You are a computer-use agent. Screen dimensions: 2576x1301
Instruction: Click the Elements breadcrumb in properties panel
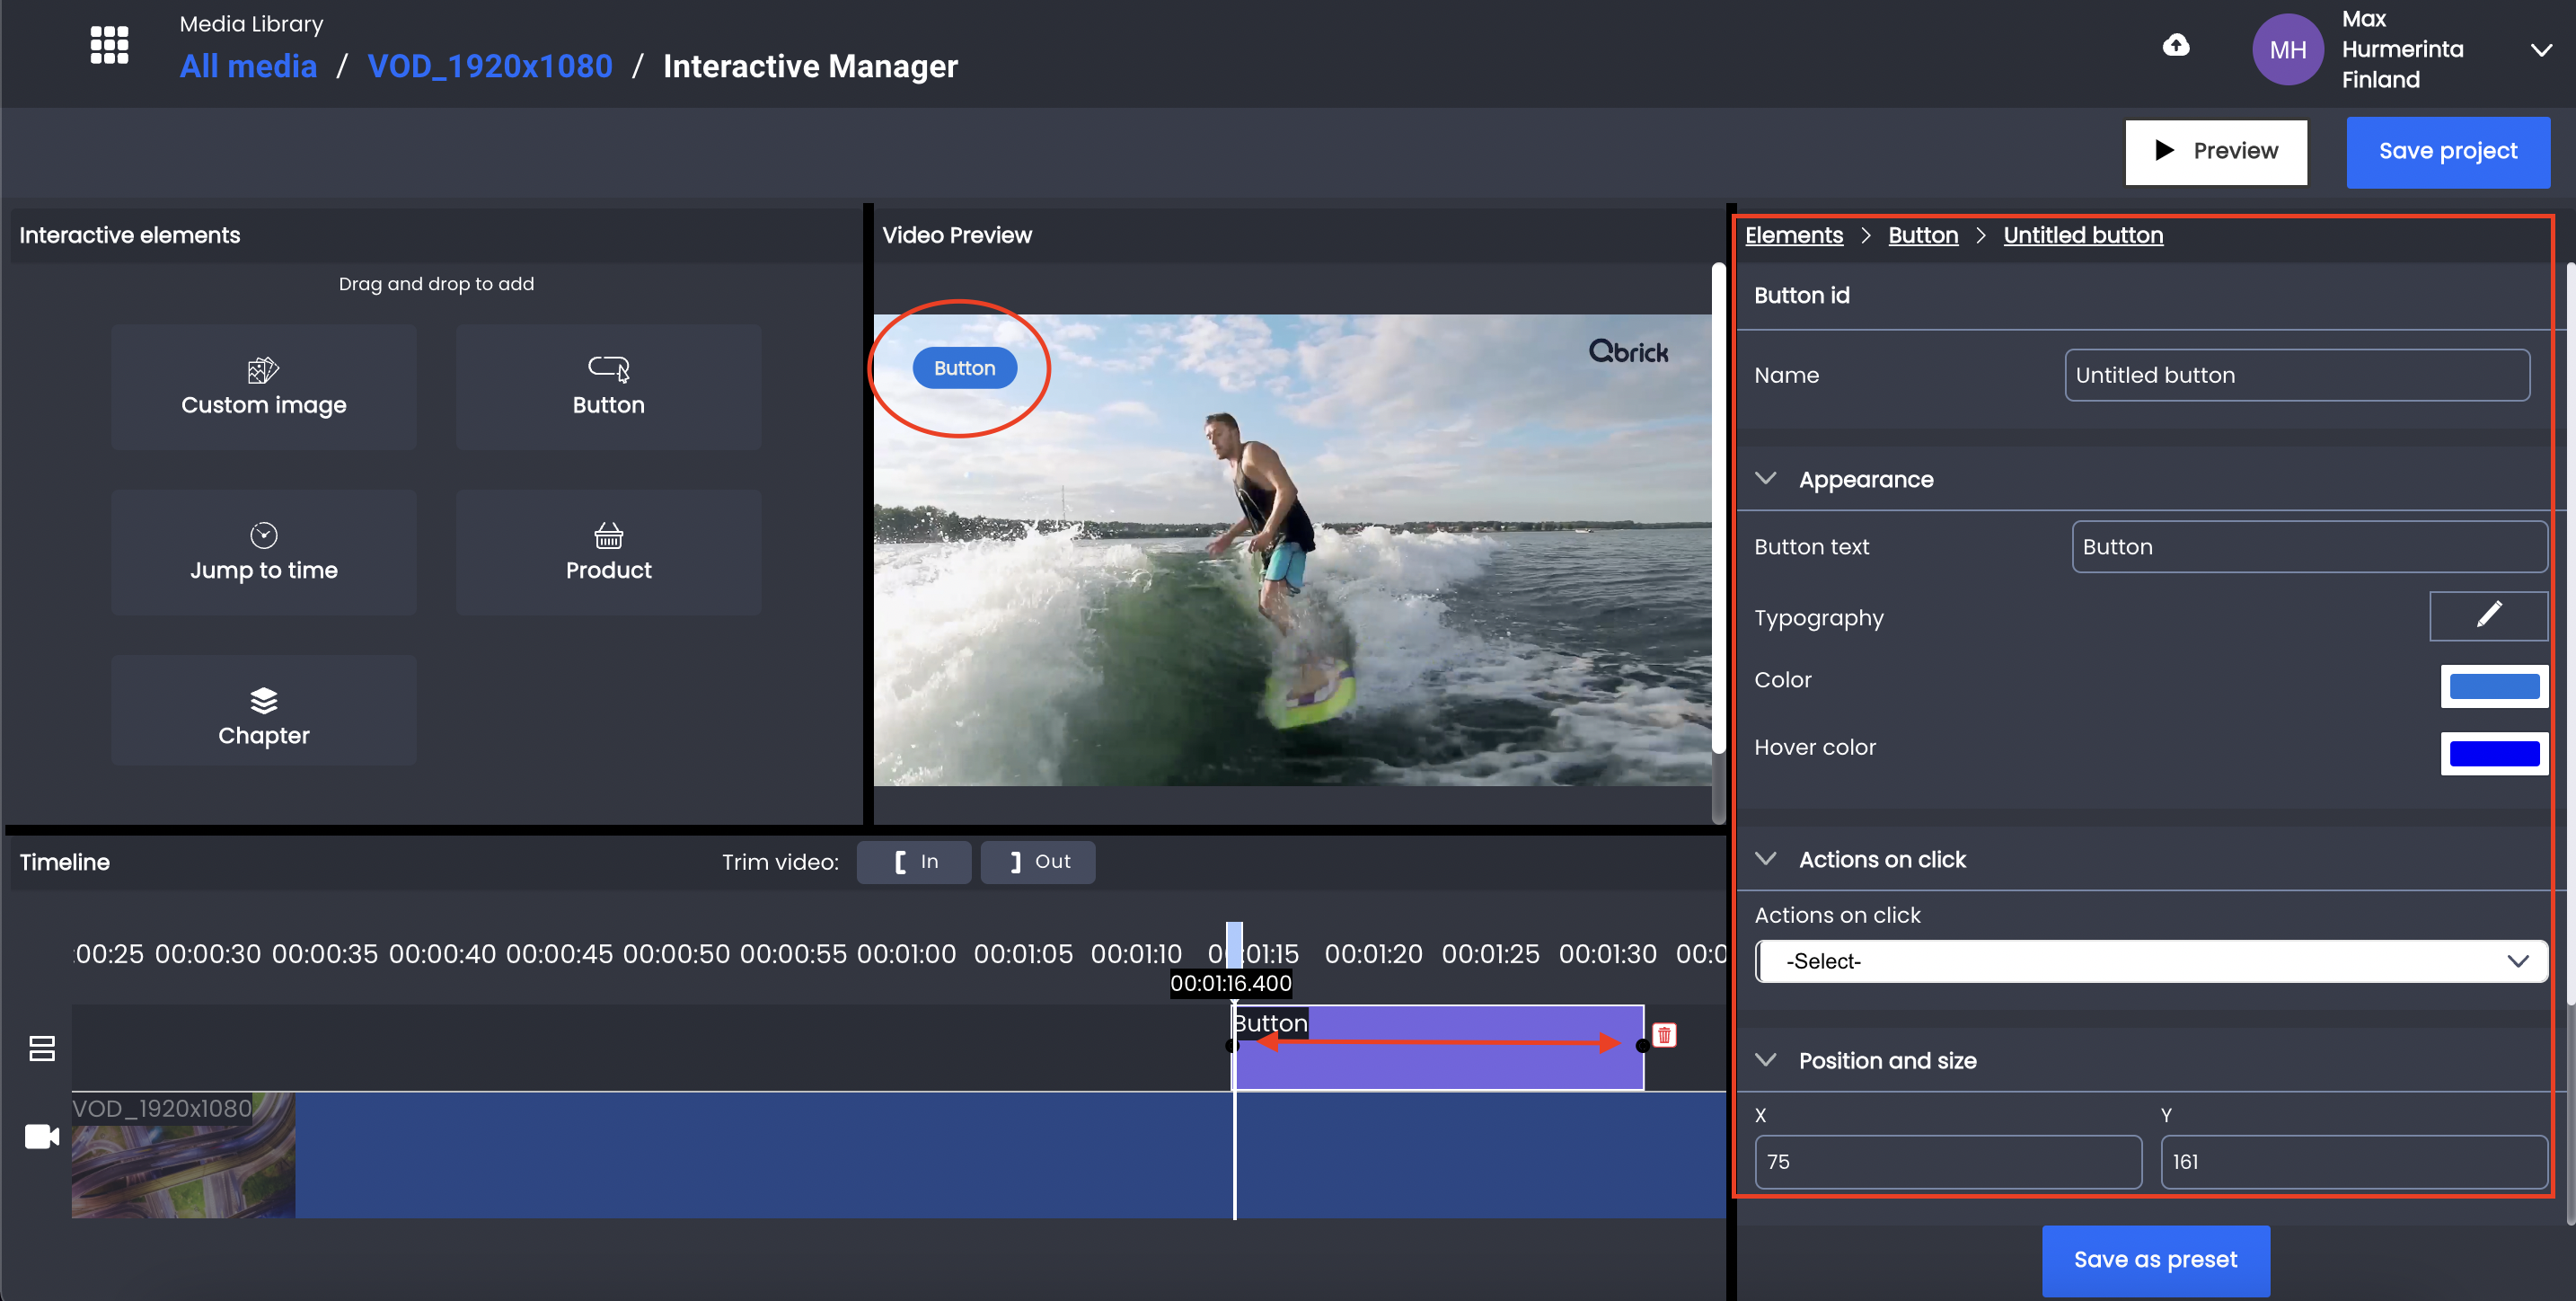(x=1794, y=235)
